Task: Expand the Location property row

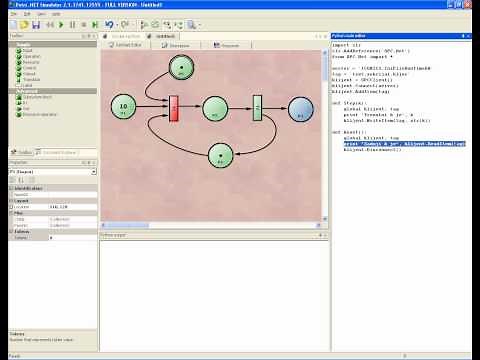Action: [11, 207]
